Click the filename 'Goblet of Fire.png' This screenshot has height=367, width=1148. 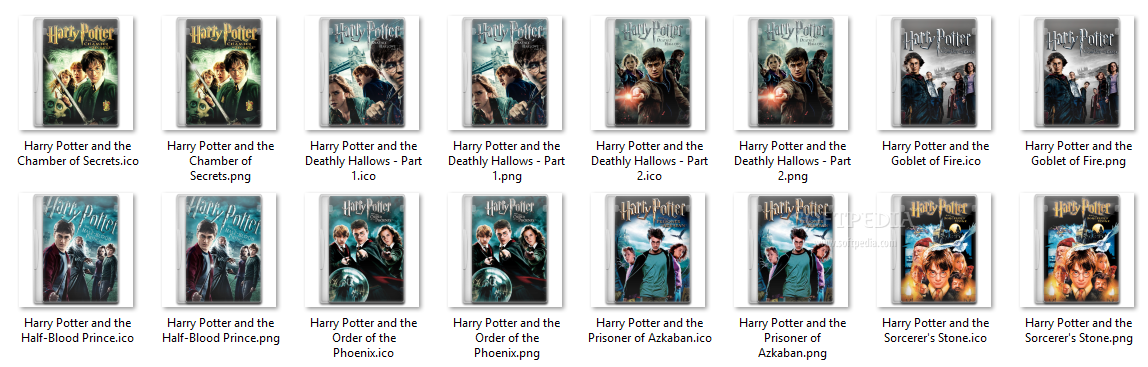click(1079, 153)
